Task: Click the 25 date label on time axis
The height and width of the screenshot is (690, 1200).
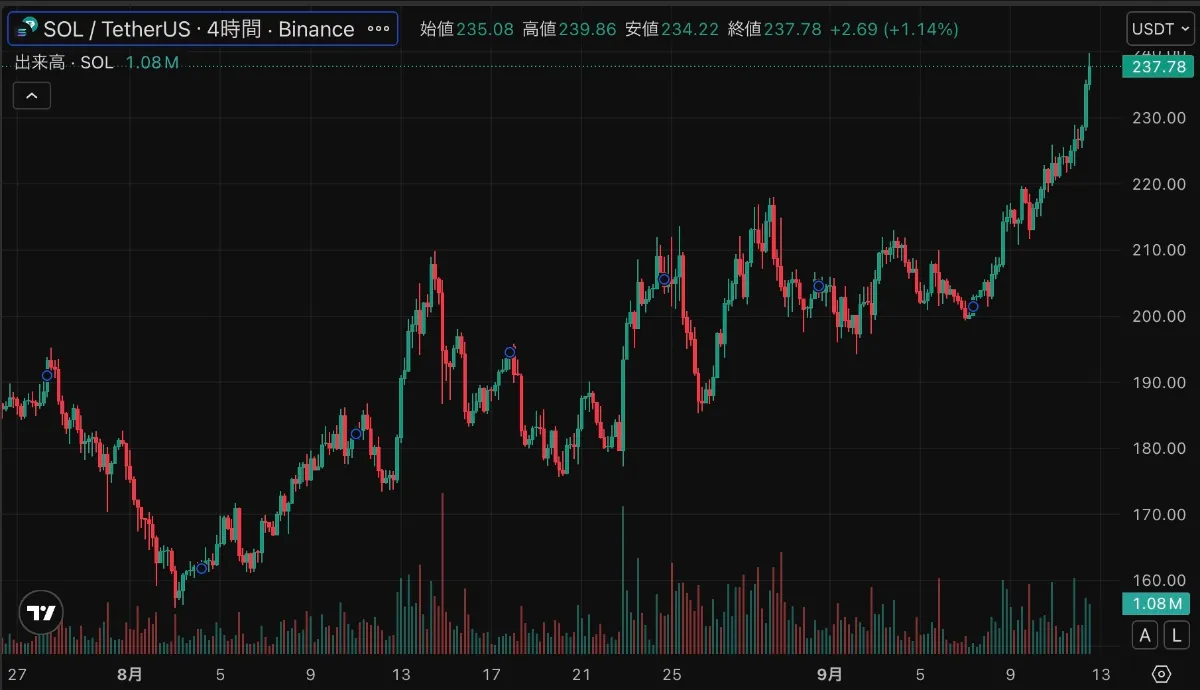Action: click(x=672, y=674)
